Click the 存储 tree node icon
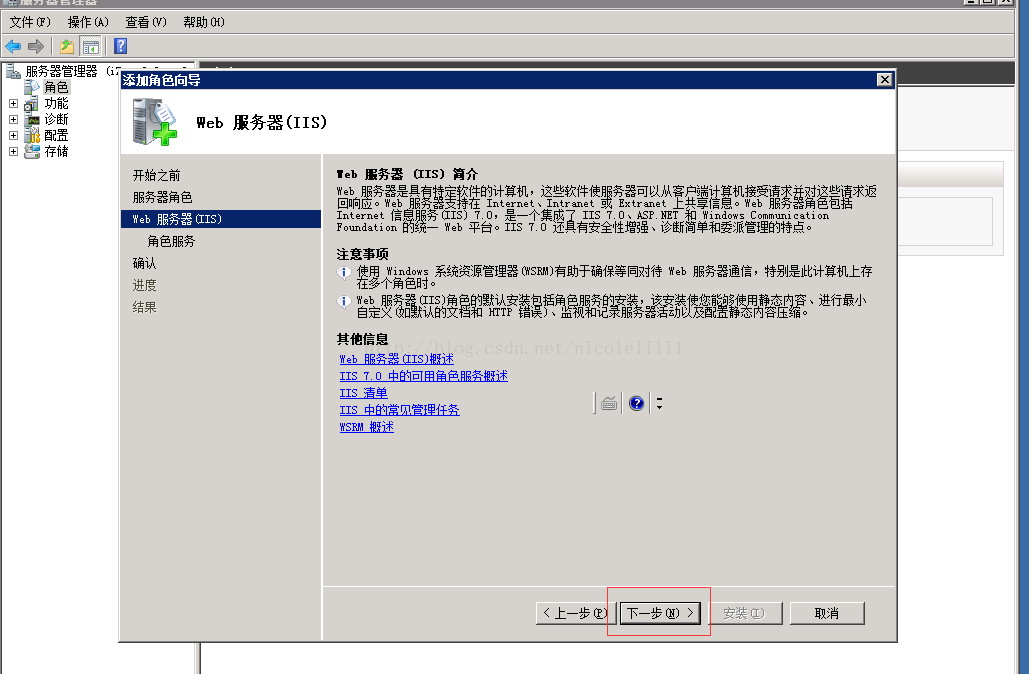 32,151
